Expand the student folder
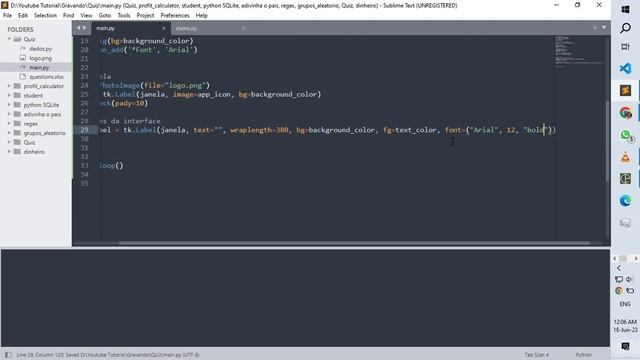This screenshot has height=360, width=640. (9, 96)
